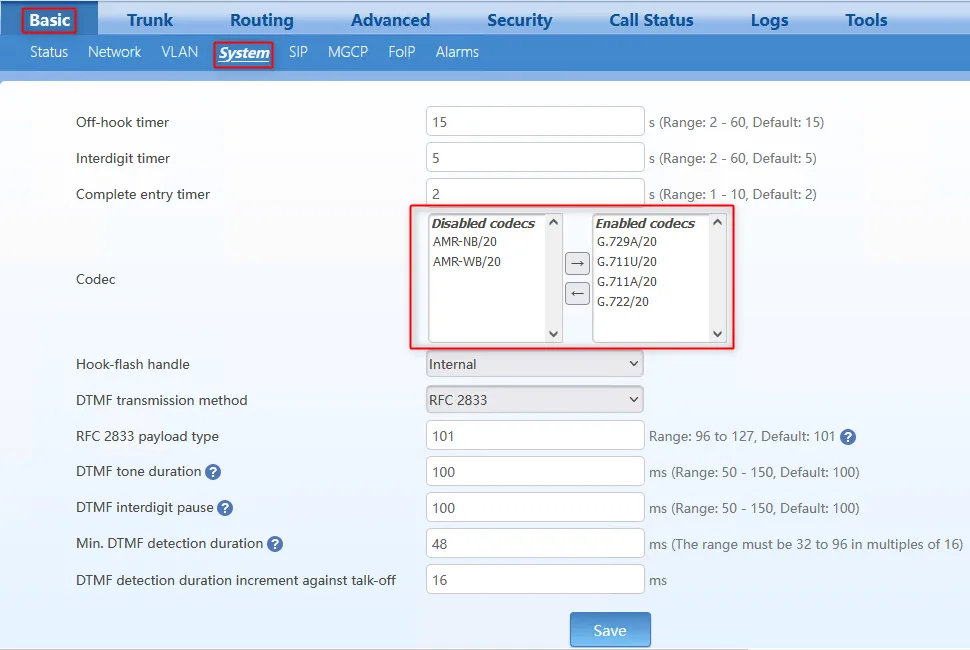Select G.722/20 in Enabled codecs
The width and height of the screenshot is (970, 650).
[623, 302]
